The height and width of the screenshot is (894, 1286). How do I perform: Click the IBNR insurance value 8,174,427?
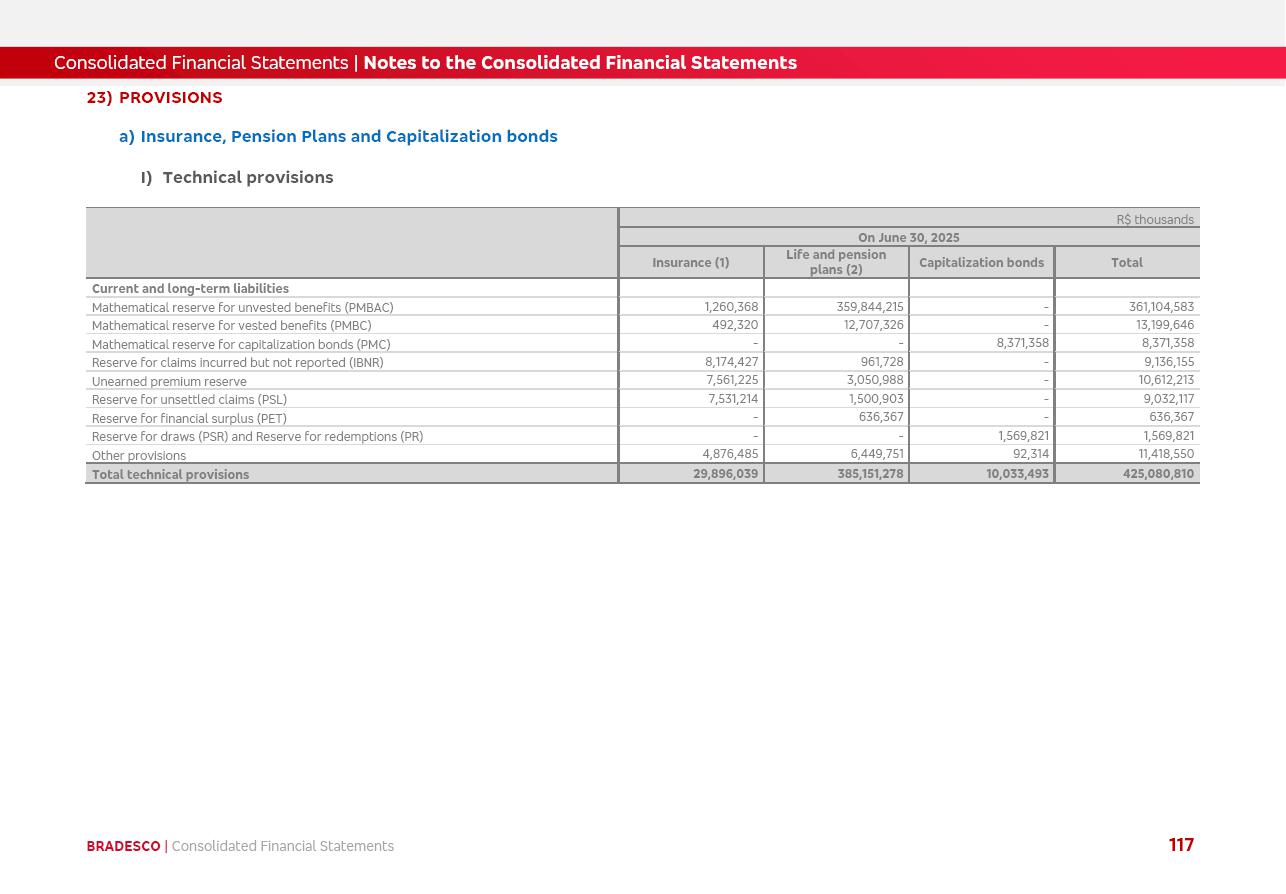point(731,362)
